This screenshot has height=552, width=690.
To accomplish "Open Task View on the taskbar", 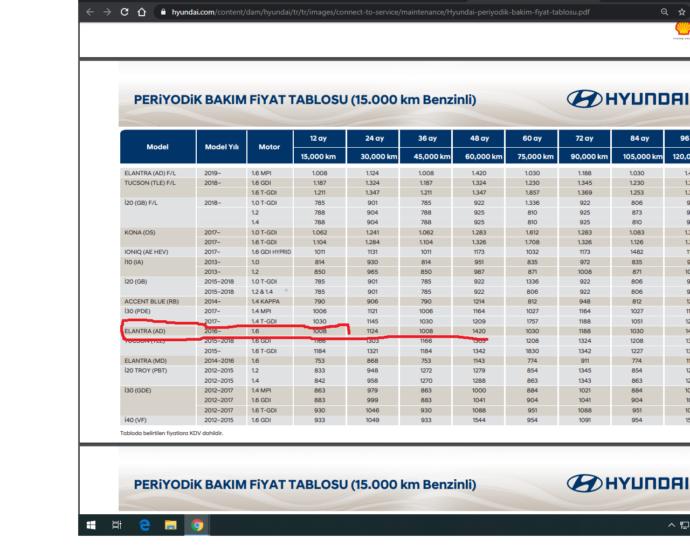I will (x=117, y=525).
